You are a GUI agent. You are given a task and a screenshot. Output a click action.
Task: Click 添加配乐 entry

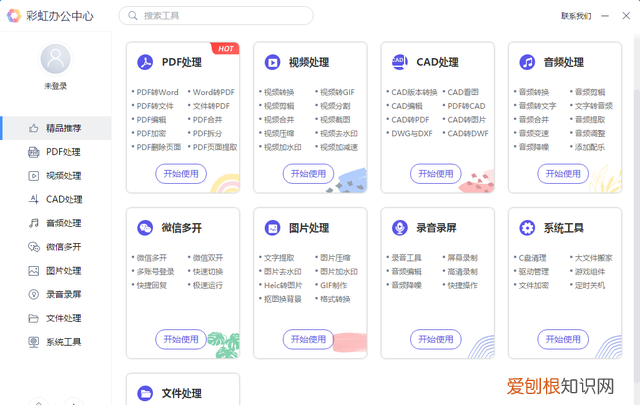coord(590,147)
